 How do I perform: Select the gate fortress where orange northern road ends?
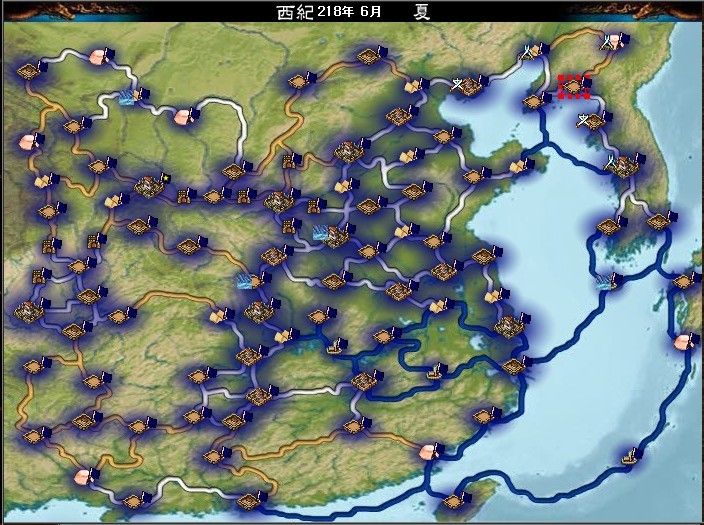[x=288, y=161]
